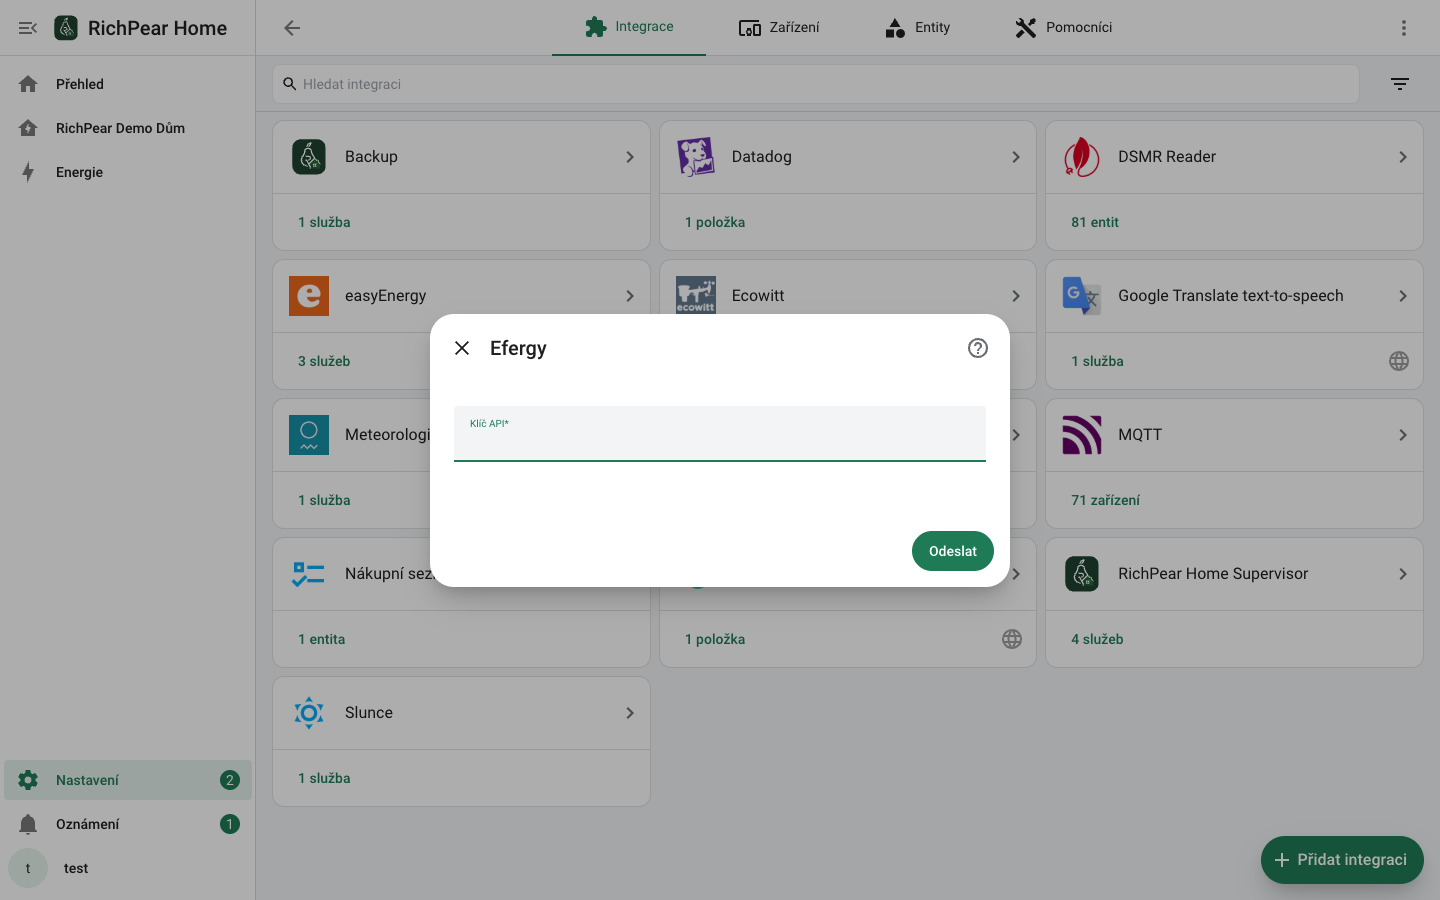Viewport: 1440px width, 900px height.
Task: Click the Datadog dog logo
Action: pyautogui.click(x=696, y=157)
